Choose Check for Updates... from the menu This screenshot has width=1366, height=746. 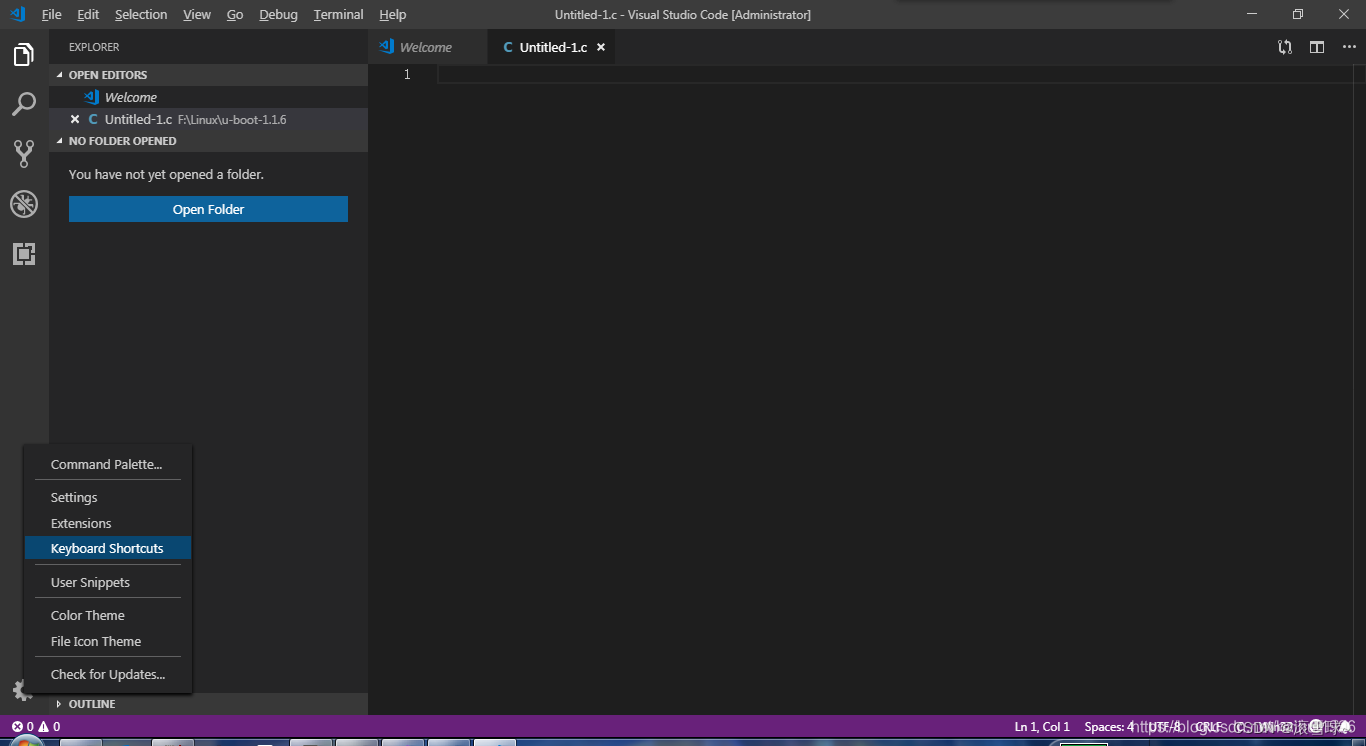coord(108,674)
